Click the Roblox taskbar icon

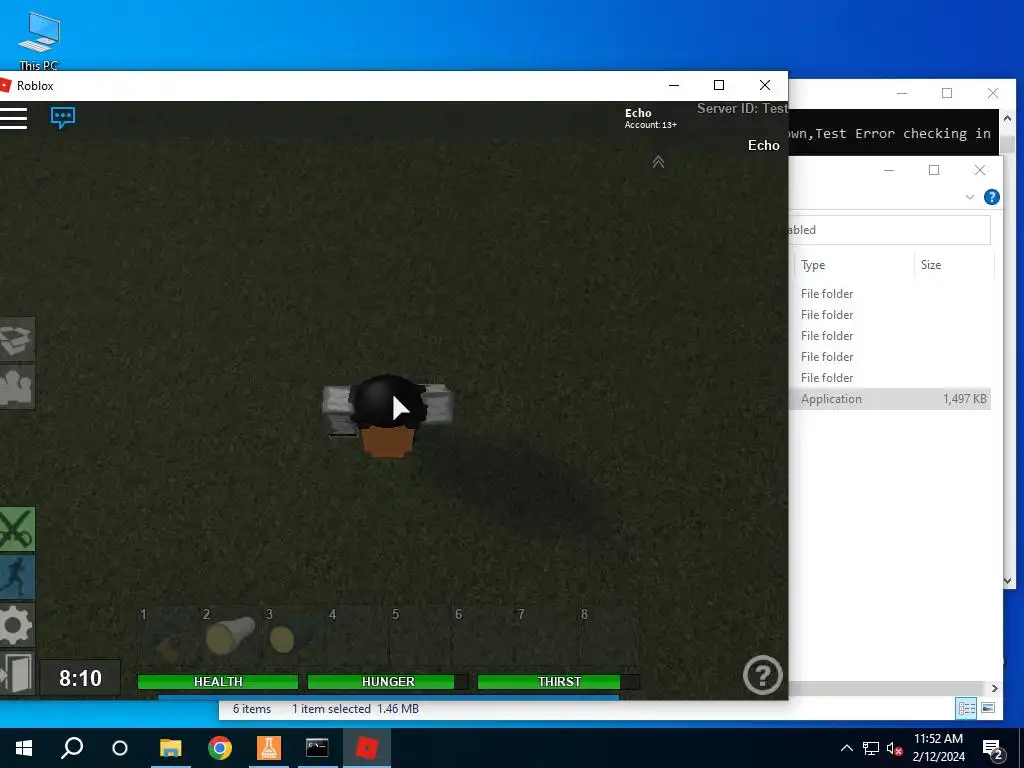tap(366, 748)
